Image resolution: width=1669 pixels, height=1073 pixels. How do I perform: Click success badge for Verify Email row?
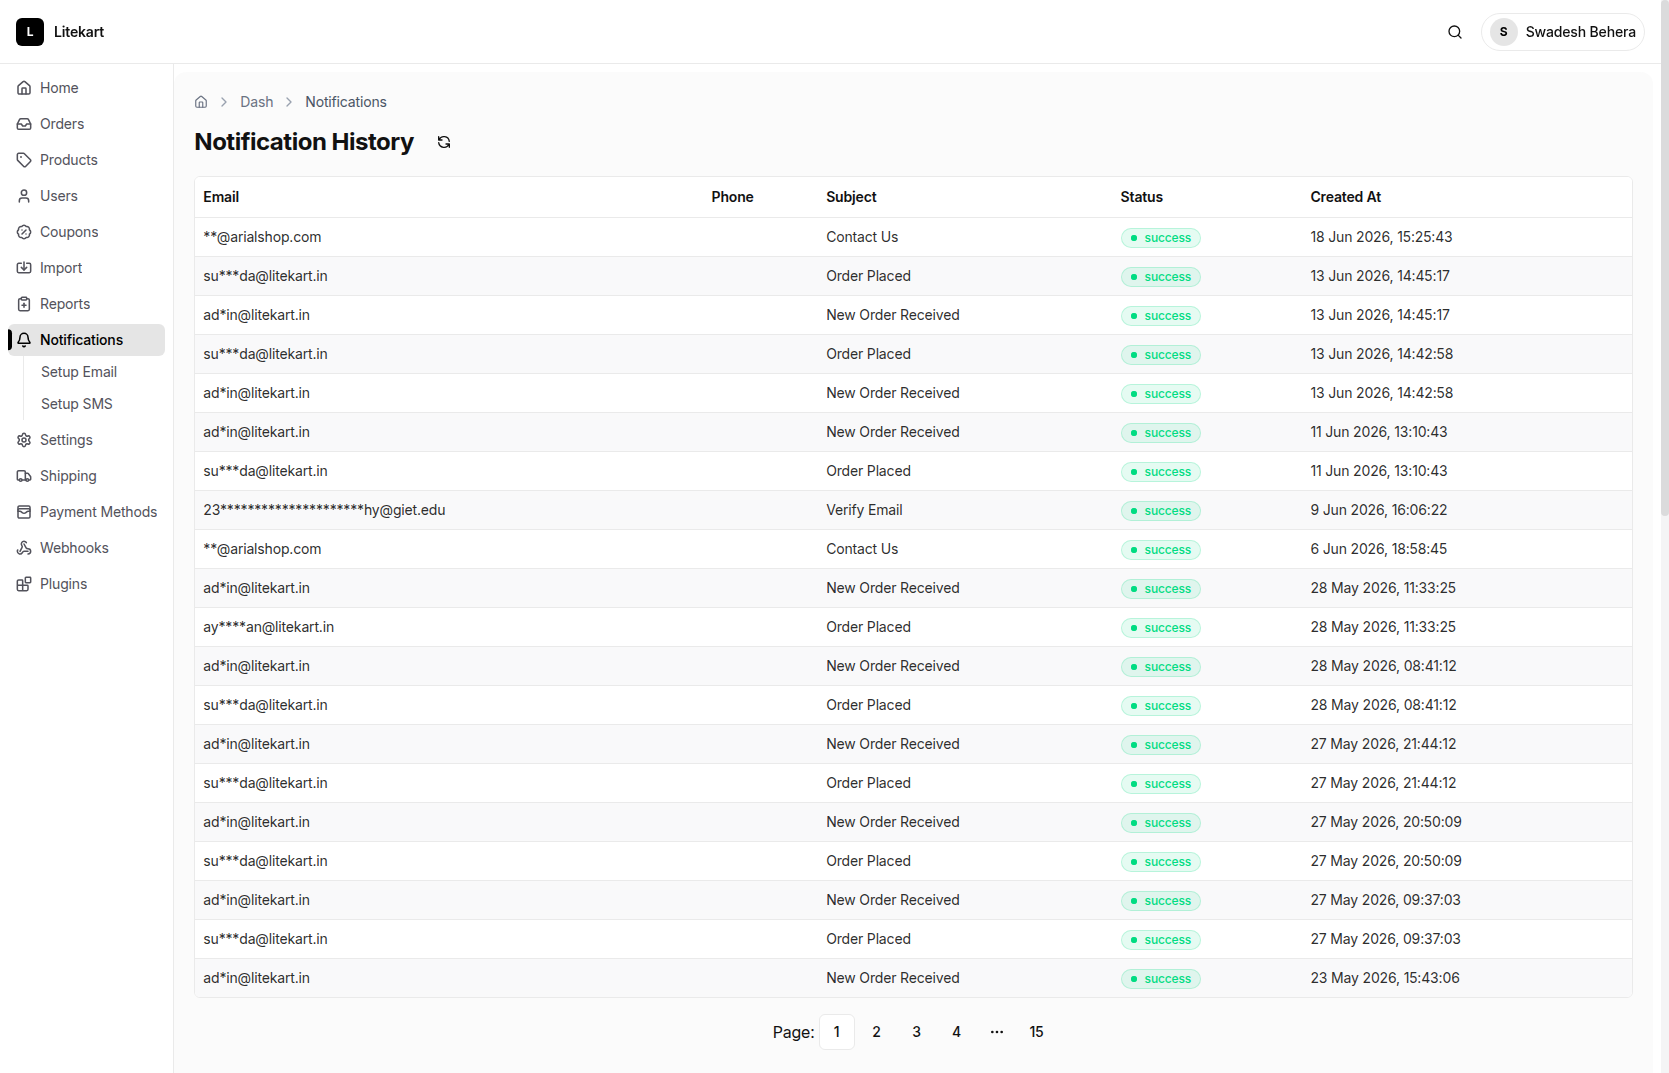[1161, 511]
